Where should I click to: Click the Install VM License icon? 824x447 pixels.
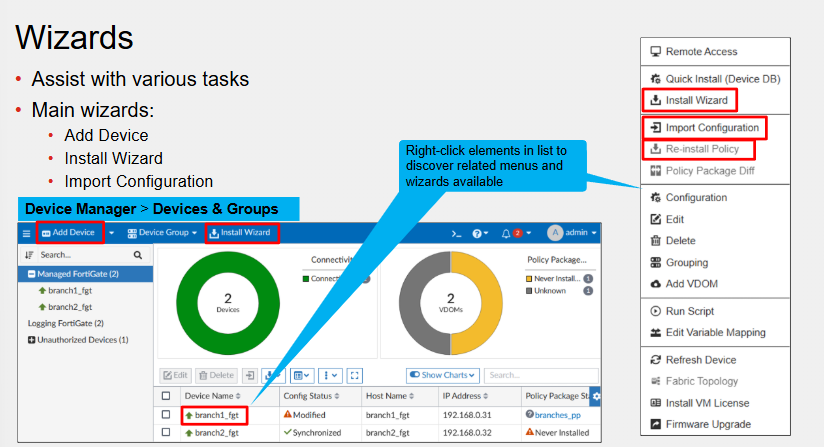[655, 403]
